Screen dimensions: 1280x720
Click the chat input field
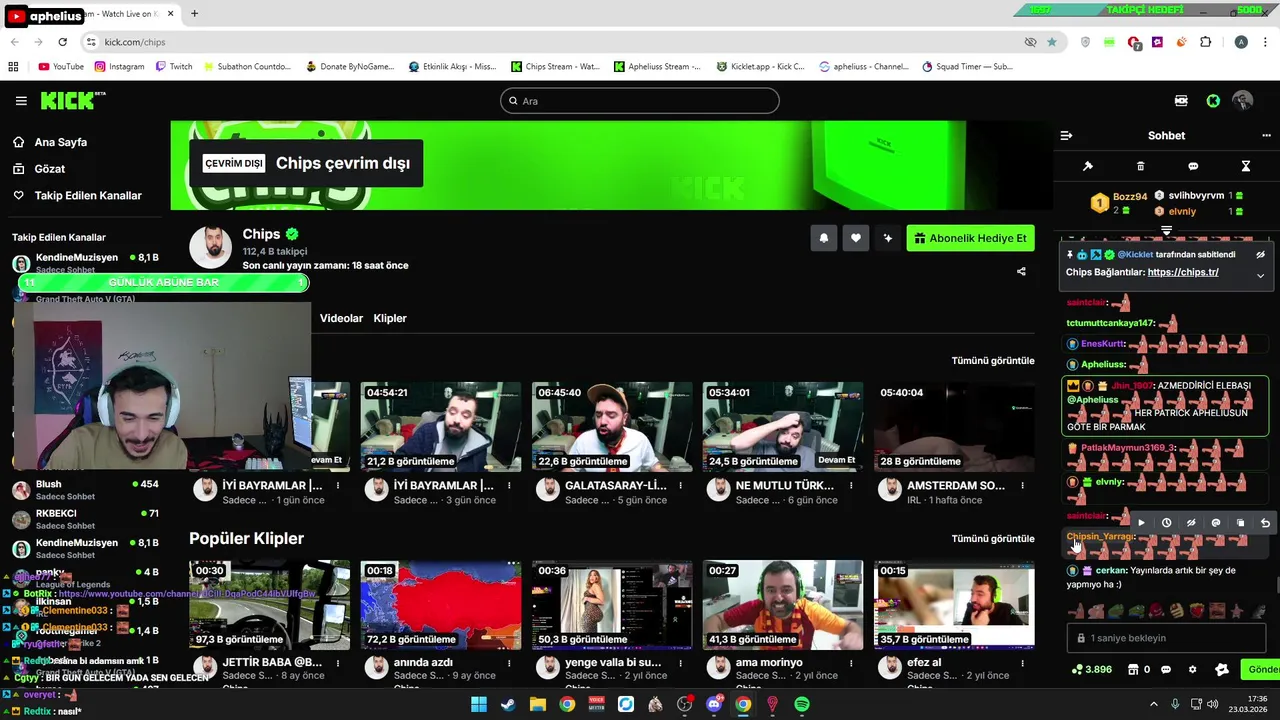[1166, 638]
